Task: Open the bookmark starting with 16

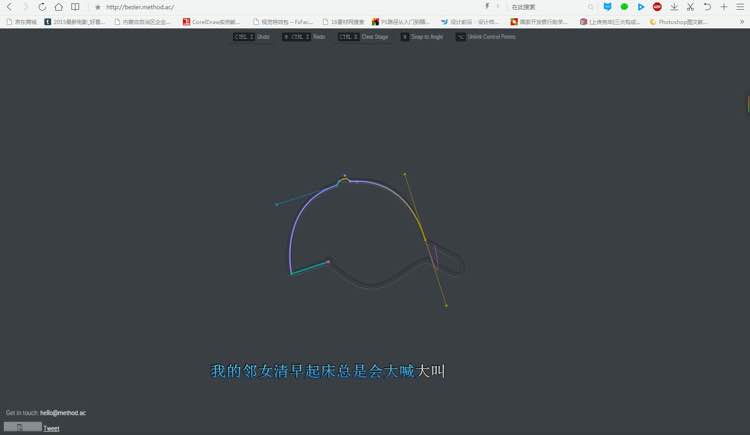Action: (343, 22)
